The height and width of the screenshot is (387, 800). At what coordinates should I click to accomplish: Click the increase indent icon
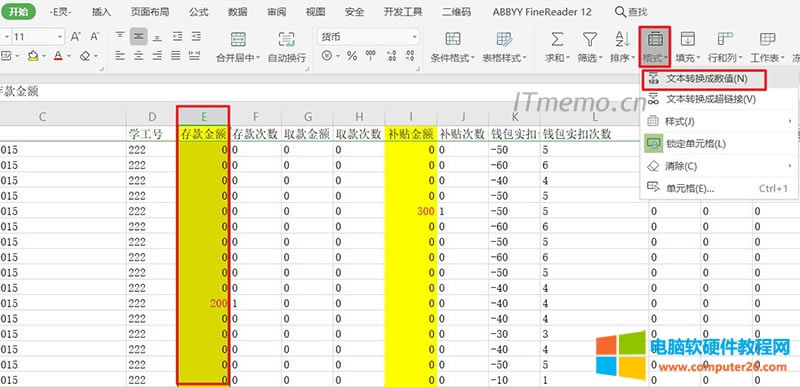[196, 36]
